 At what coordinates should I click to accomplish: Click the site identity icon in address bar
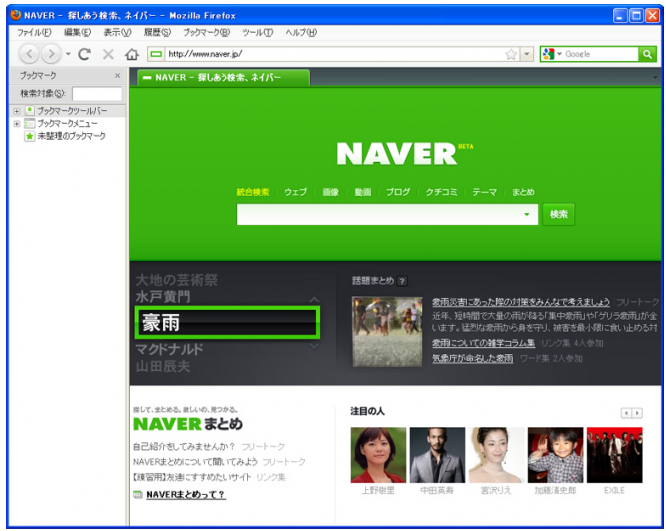[156, 54]
